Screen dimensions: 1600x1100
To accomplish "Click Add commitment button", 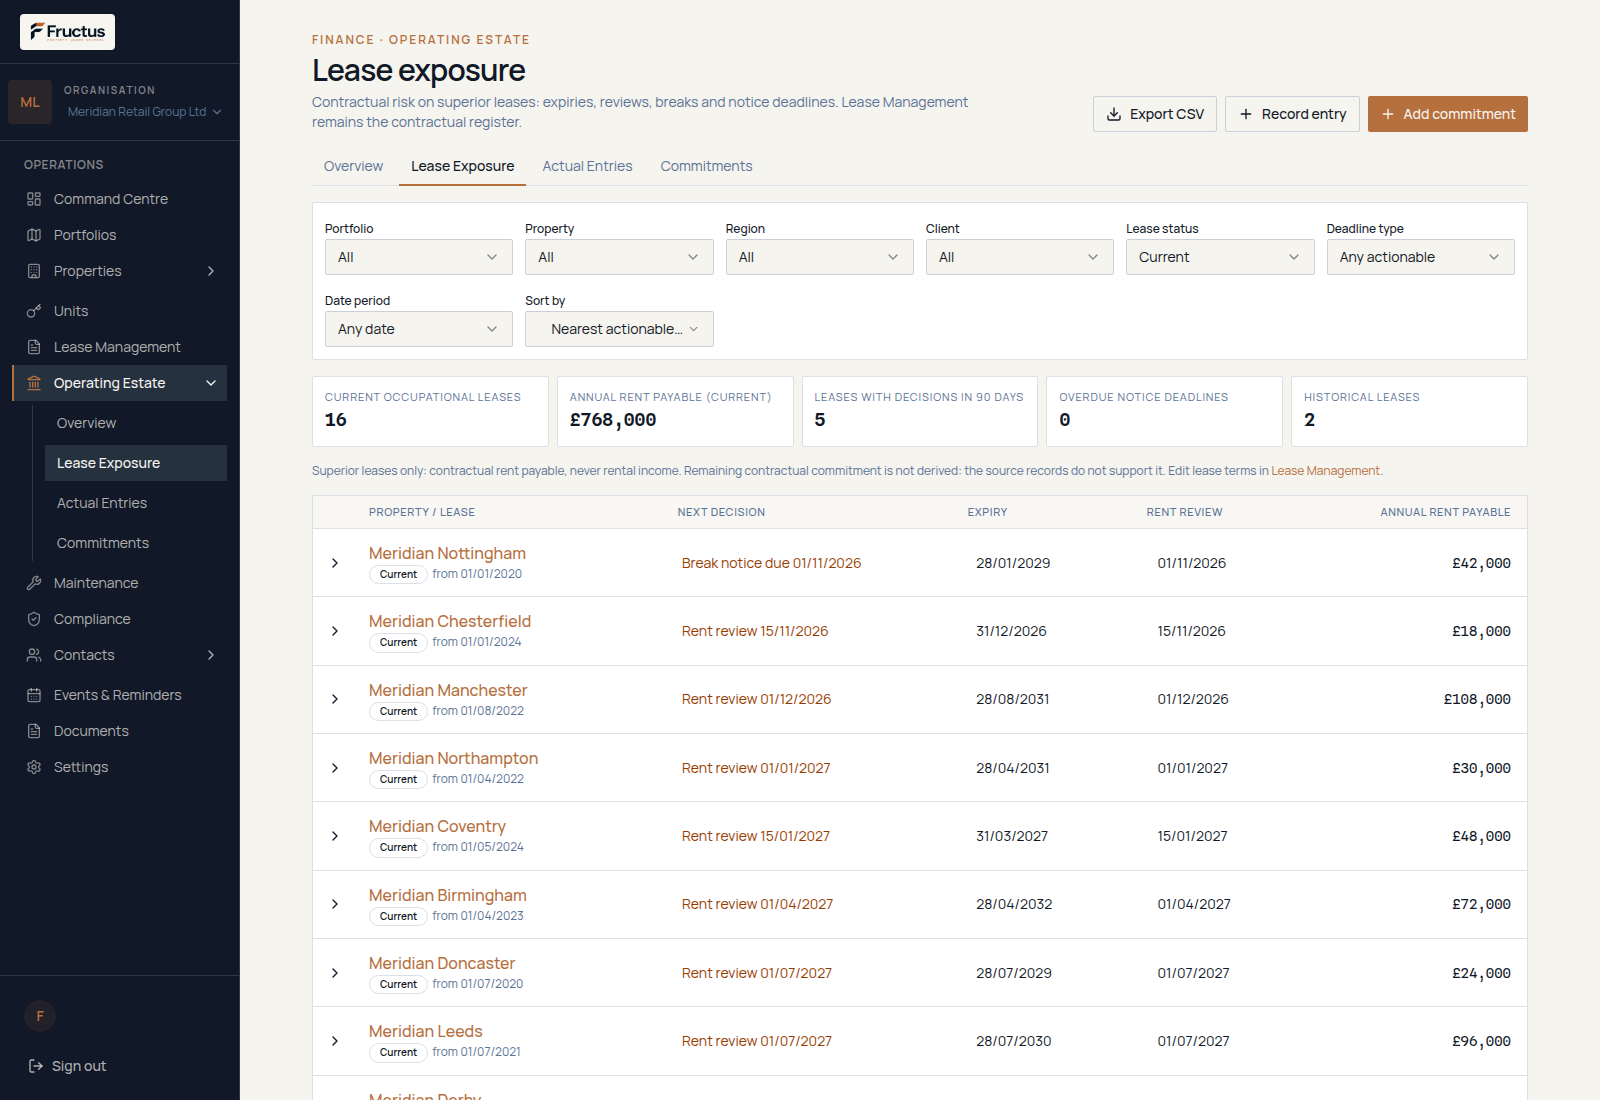I will click(1448, 114).
